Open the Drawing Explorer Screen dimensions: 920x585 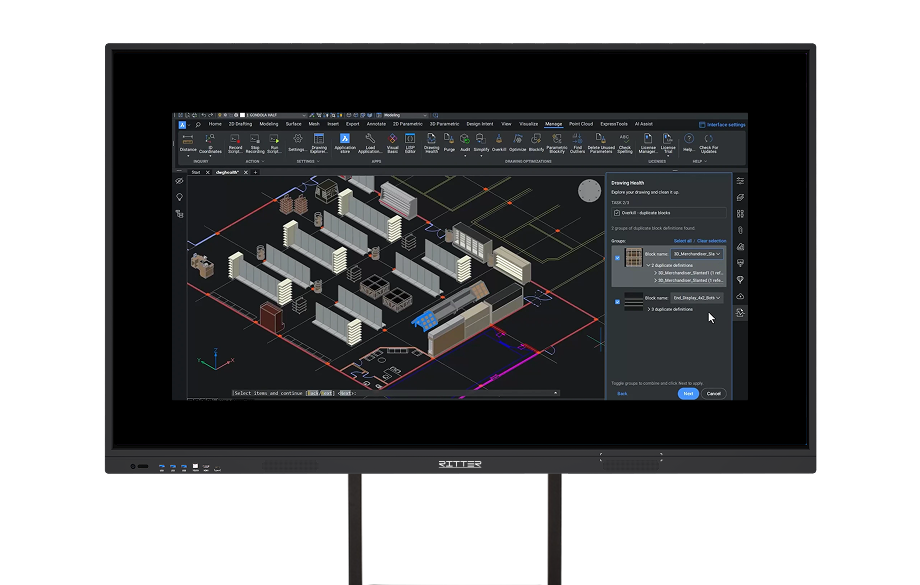coord(319,143)
